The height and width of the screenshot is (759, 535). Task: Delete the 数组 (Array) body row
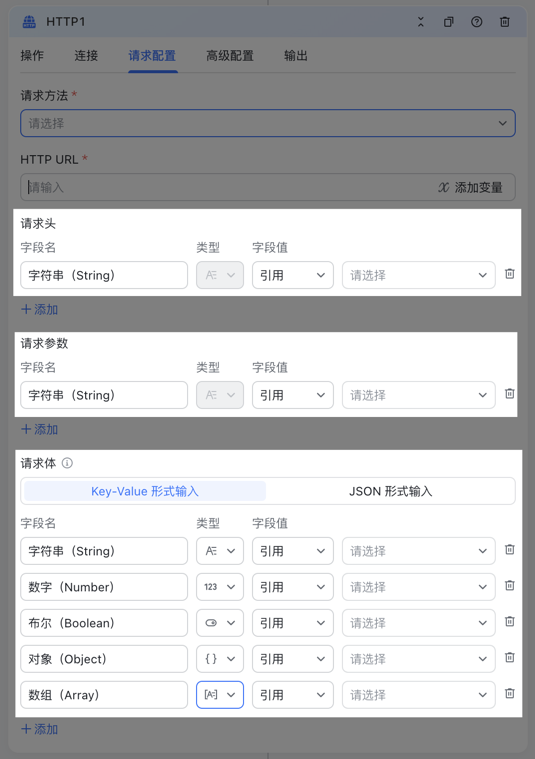click(509, 694)
